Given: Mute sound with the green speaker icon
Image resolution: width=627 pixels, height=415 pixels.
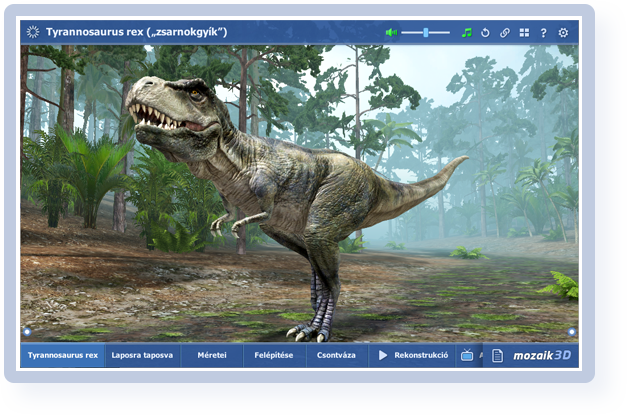Looking at the screenshot, I should click(391, 32).
